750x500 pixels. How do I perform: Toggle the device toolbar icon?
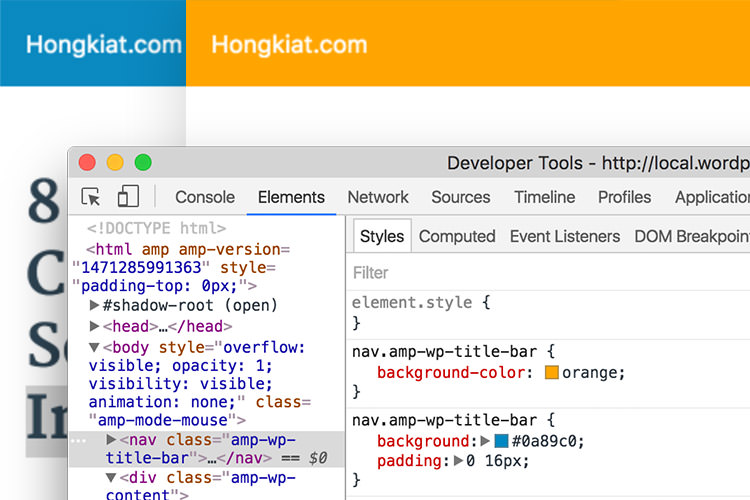128,196
